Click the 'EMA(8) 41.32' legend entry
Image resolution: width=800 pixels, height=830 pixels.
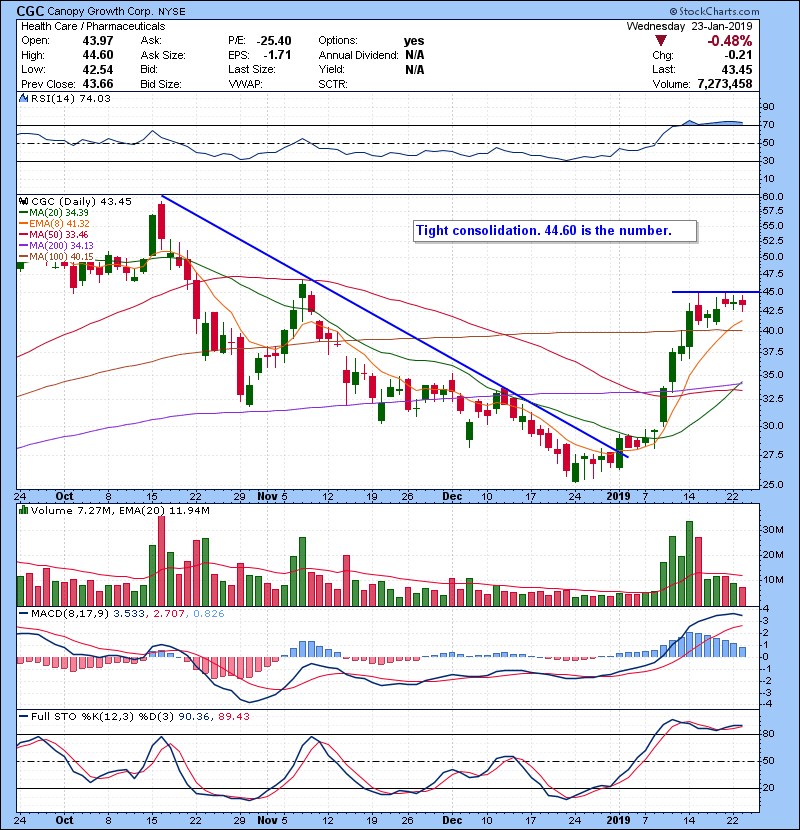59,223
